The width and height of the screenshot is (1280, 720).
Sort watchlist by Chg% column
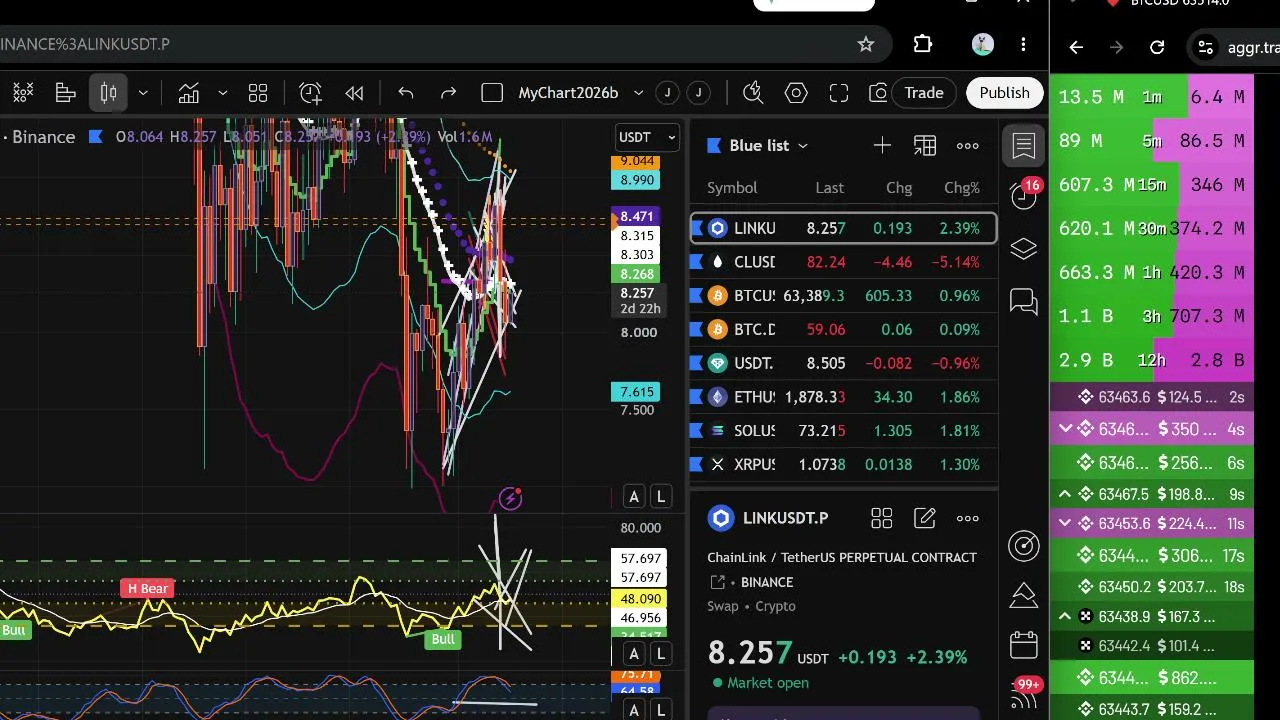962,188
